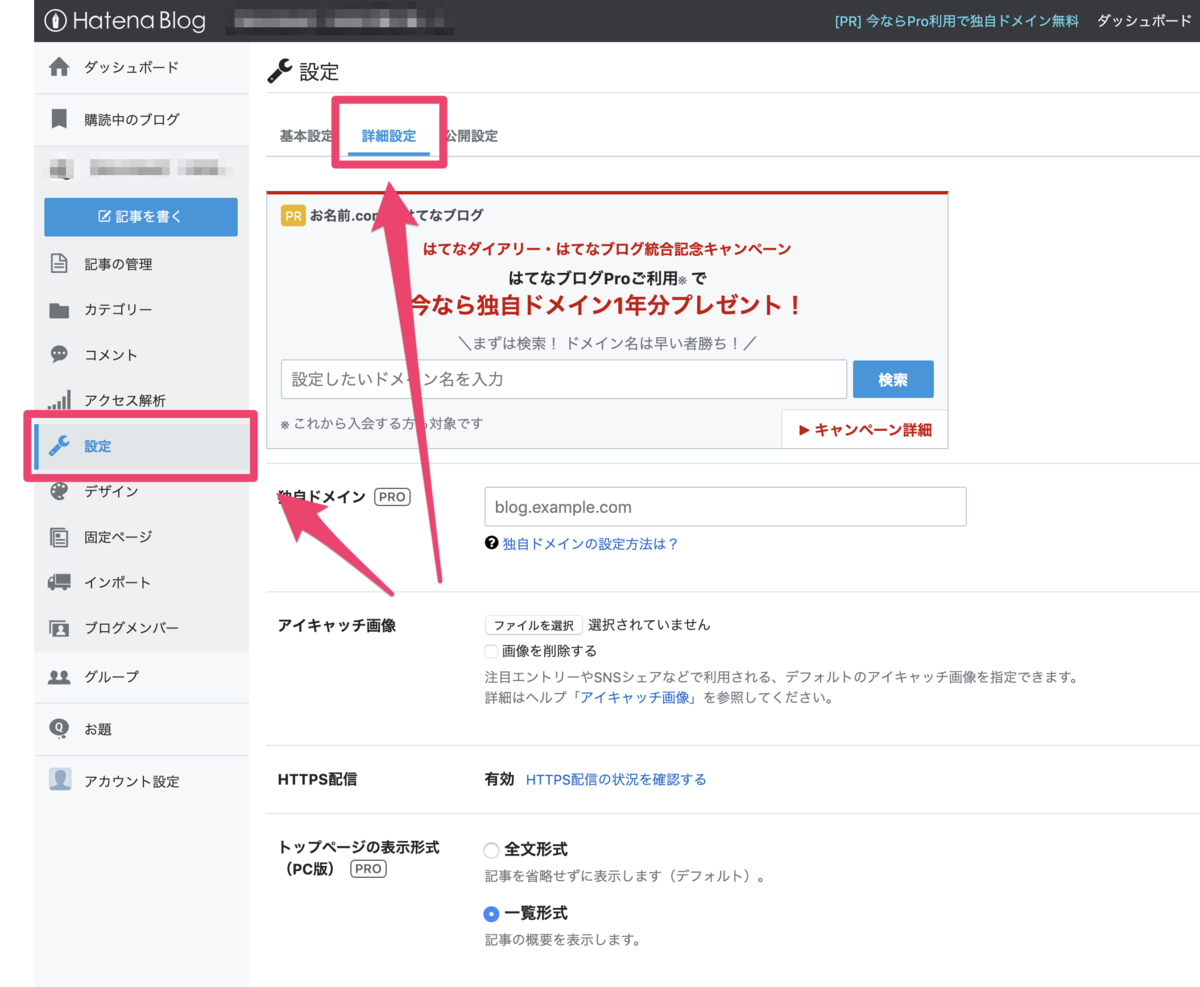
Task: Click the 設定したいドメイン名を入力 field
Action: click(564, 380)
